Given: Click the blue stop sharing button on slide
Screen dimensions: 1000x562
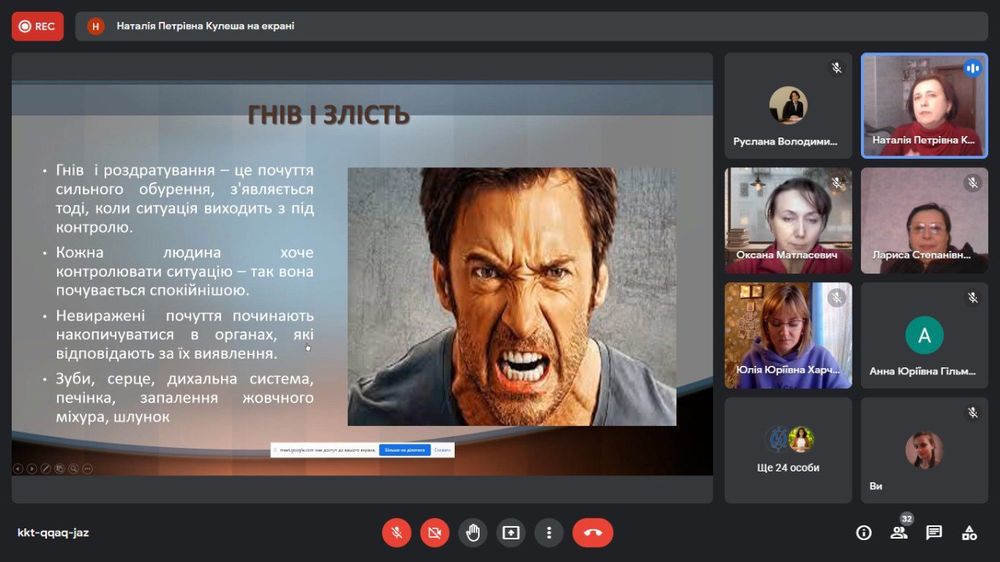Looking at the screenshot, I should coord(404,451).
